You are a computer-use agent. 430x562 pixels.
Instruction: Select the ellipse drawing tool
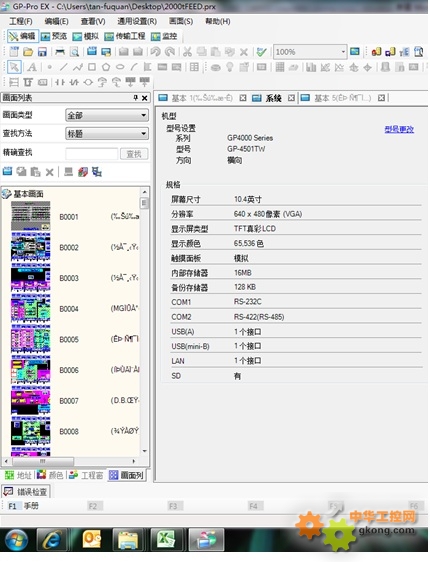click(120, 67)
